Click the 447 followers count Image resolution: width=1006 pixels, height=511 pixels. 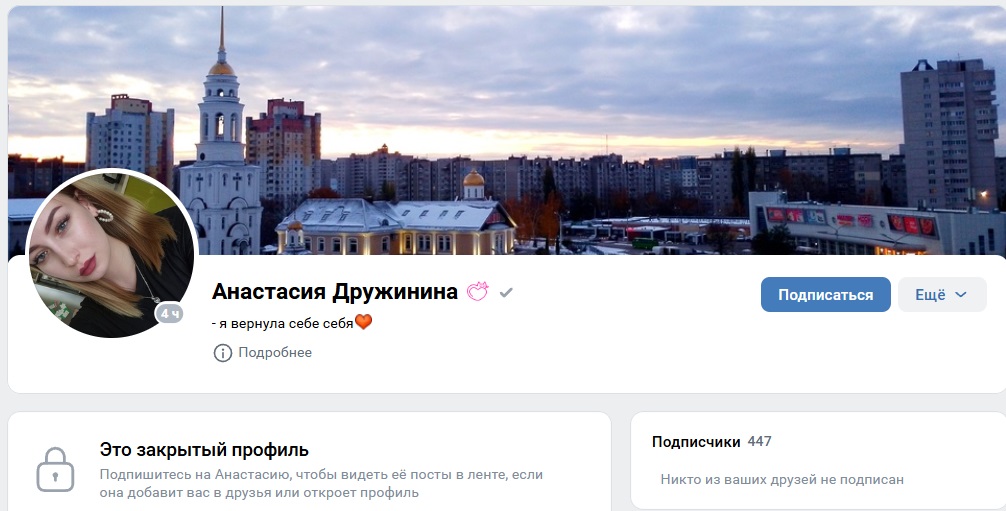coord(760,442)
